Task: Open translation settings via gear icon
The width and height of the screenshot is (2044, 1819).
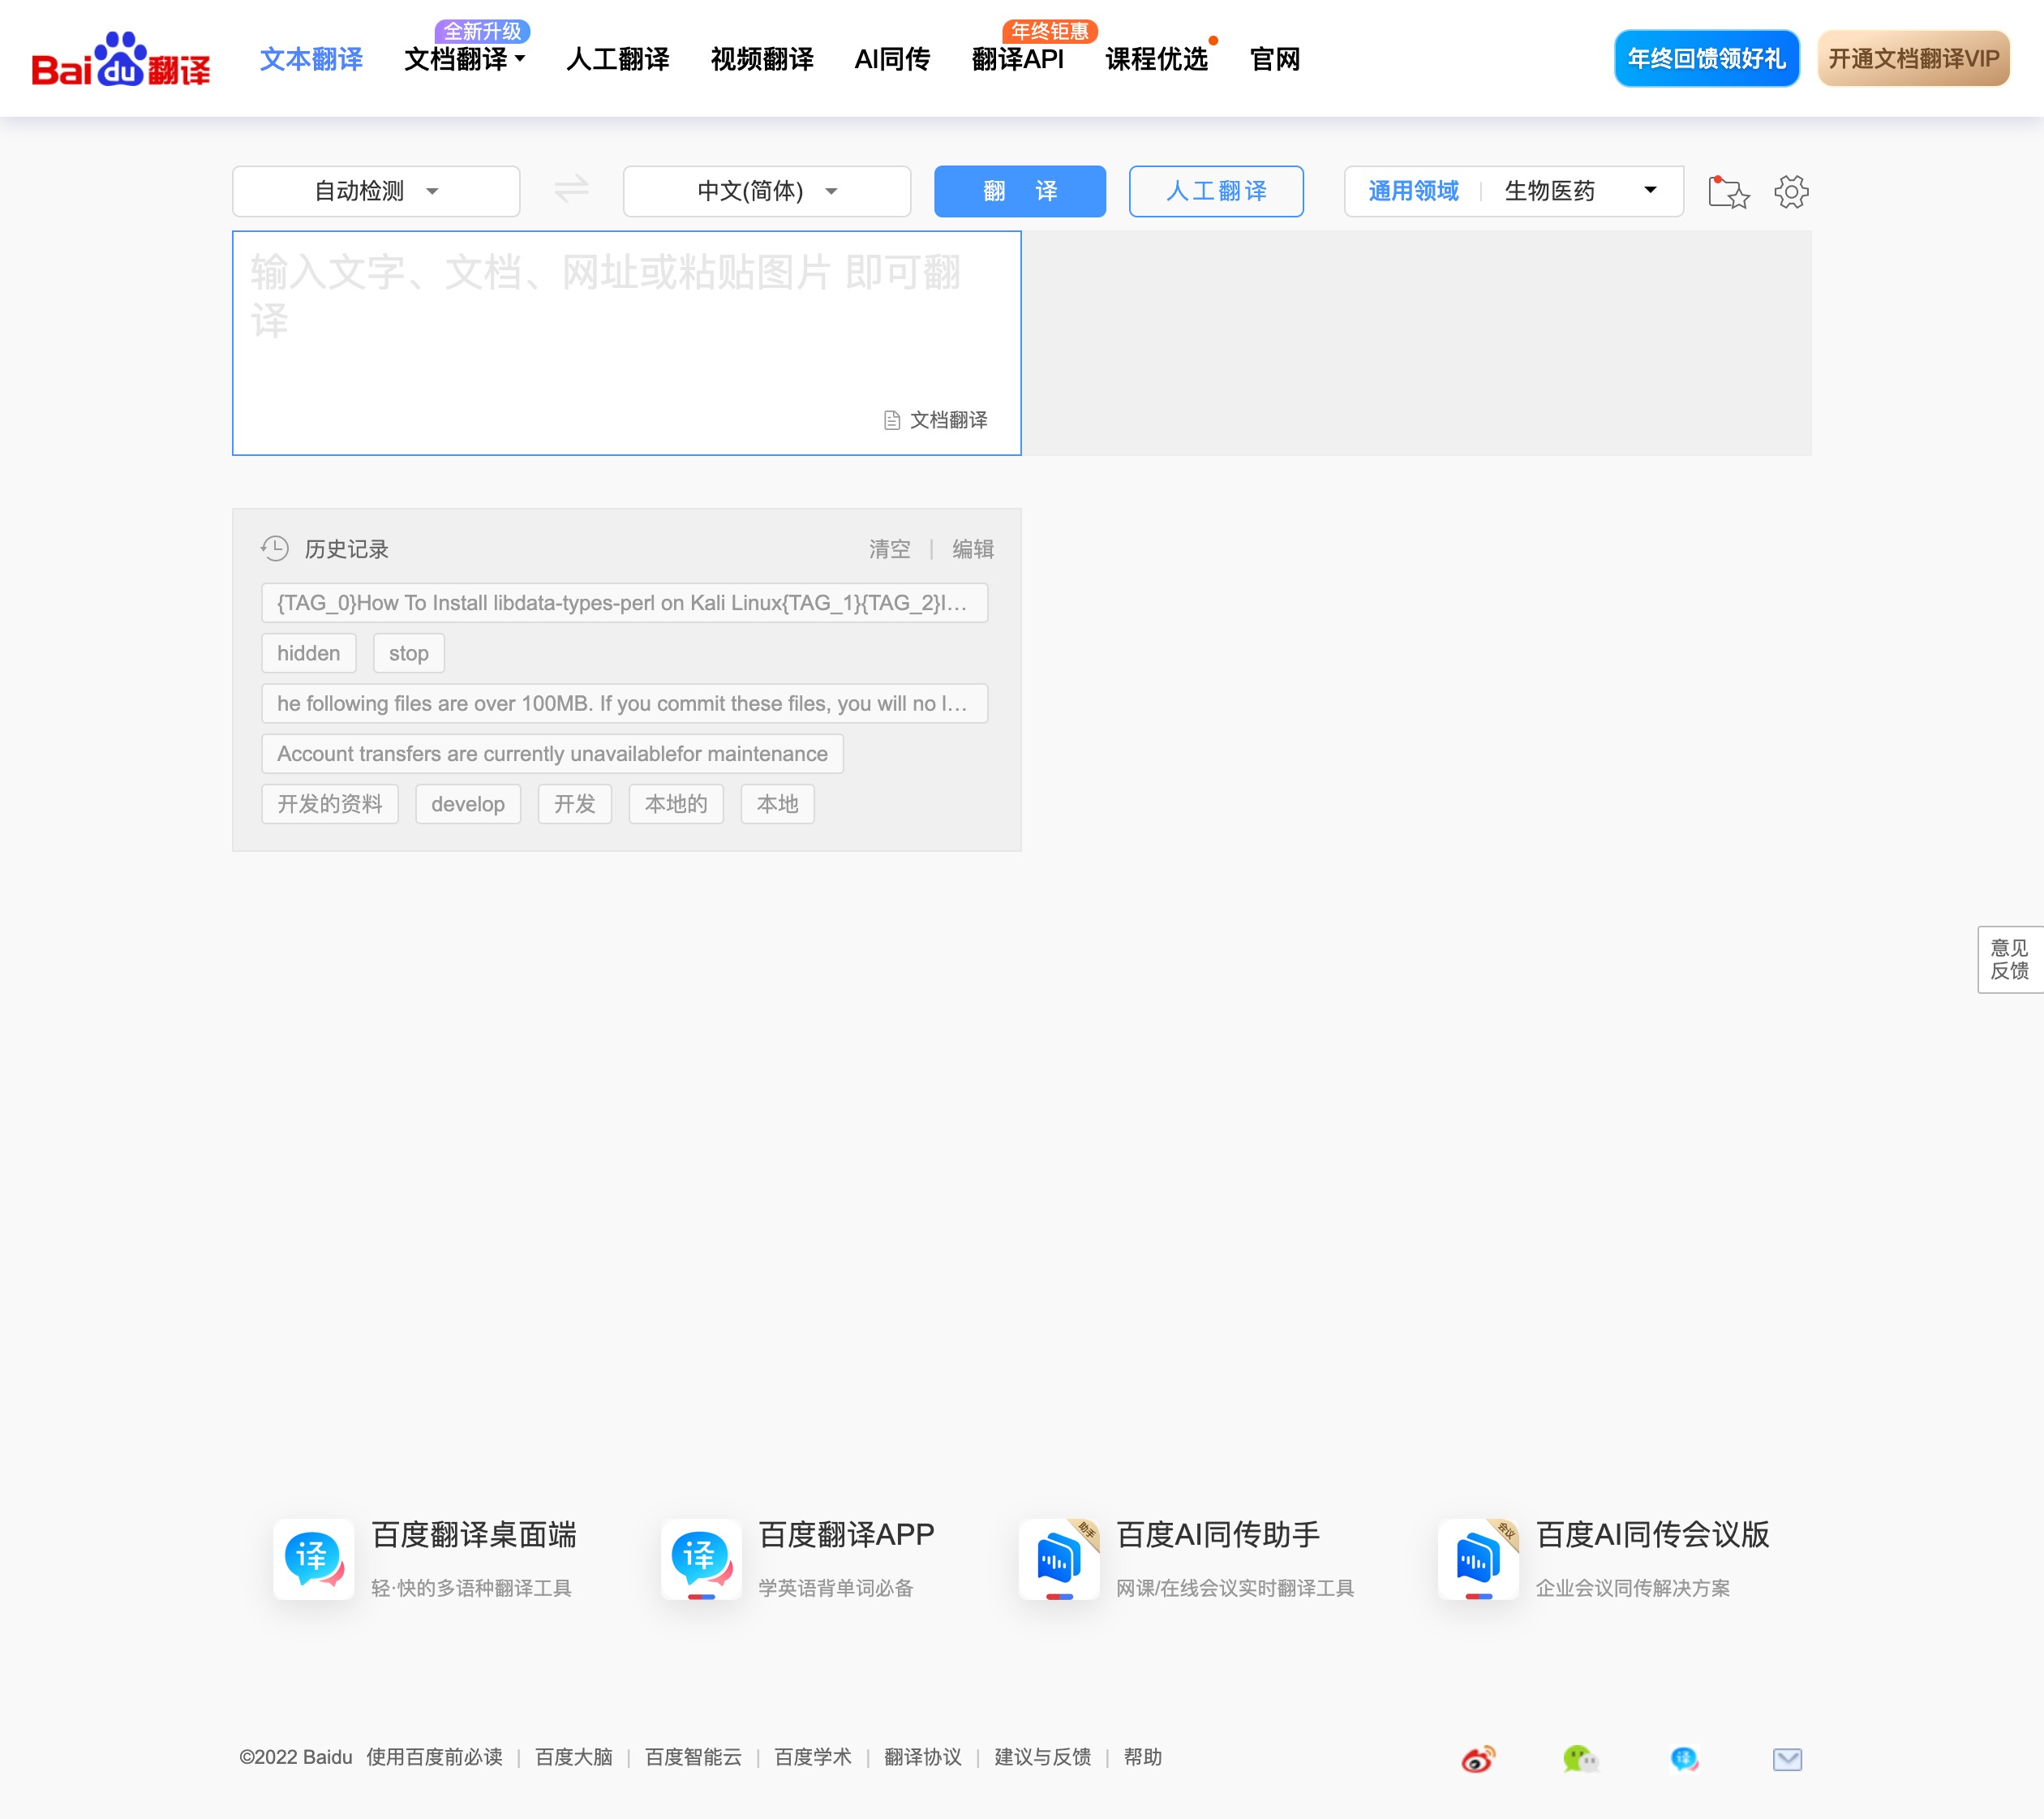Action: 1791,192
